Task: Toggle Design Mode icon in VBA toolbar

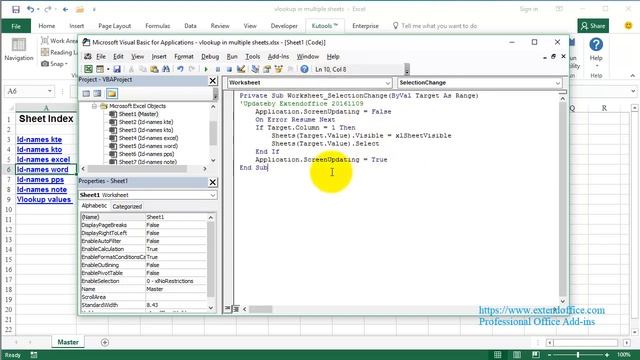Action: pos(241,69)
